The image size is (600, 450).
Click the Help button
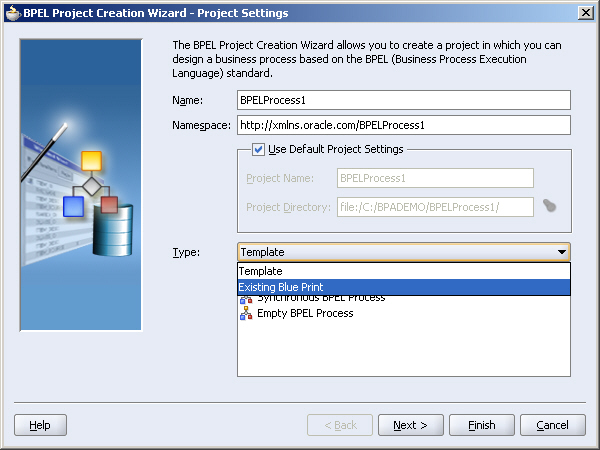[41, 425]
